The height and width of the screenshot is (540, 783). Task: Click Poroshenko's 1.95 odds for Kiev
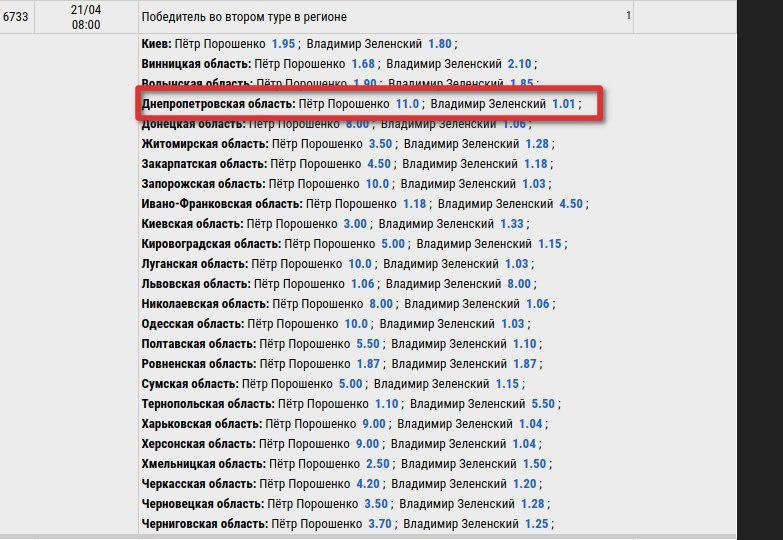tap(283, 45)
